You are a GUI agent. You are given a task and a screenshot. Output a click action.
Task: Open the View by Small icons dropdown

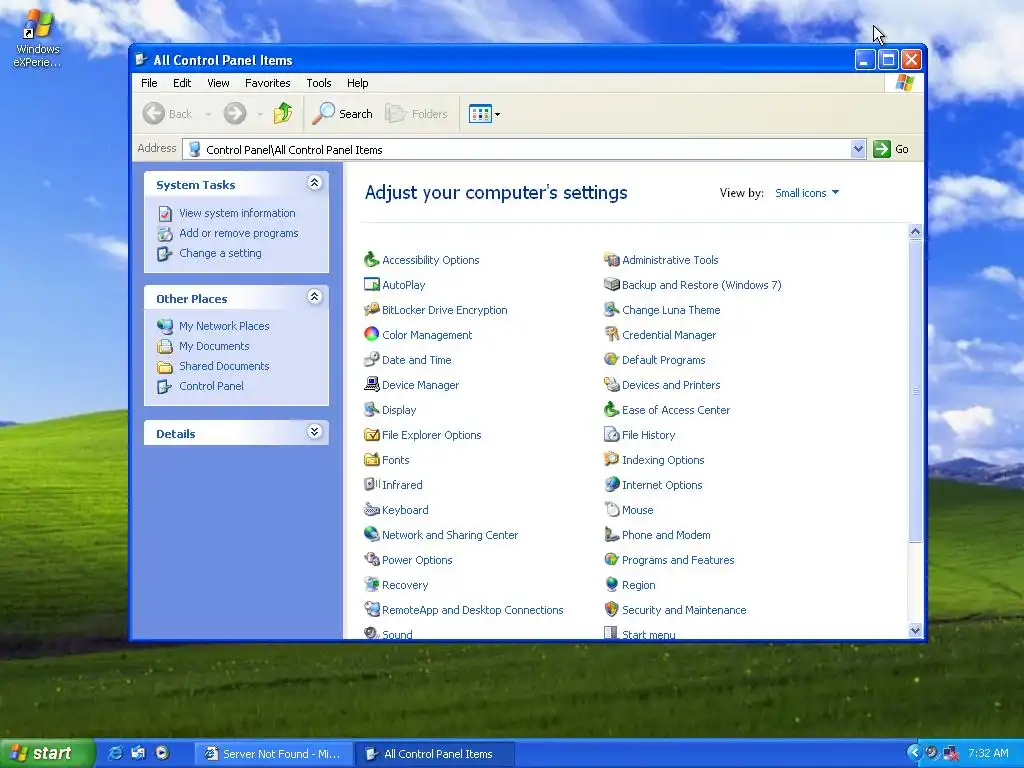pyautogui.click(x=807, y=193)
